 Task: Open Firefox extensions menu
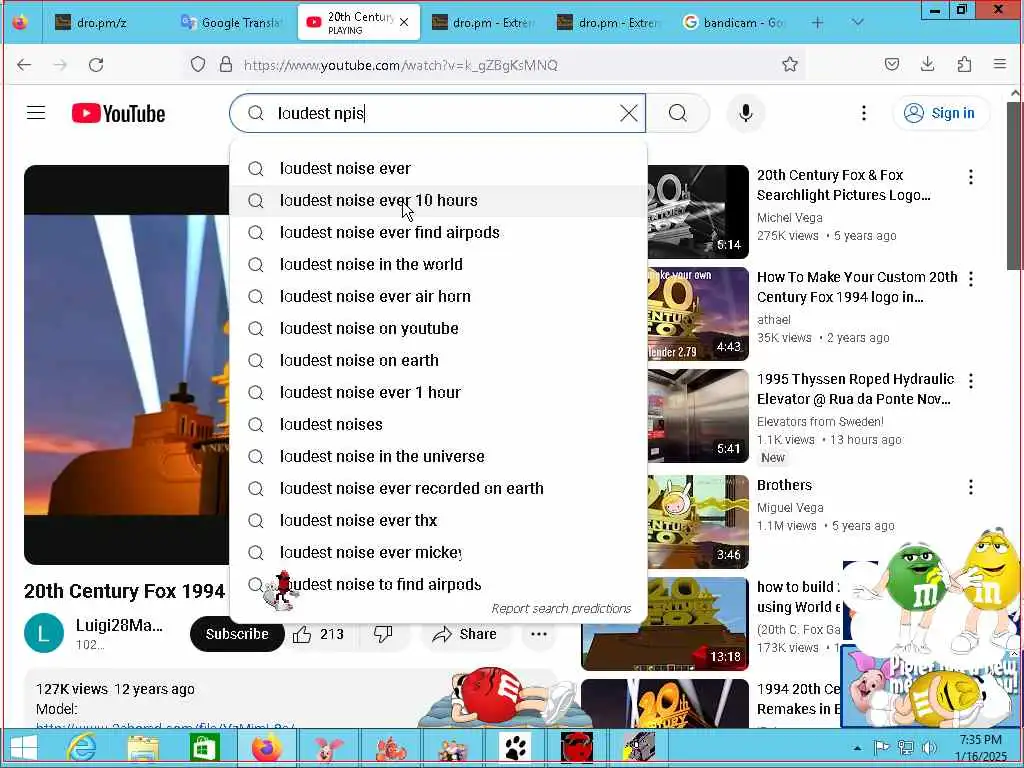[964, 64]
